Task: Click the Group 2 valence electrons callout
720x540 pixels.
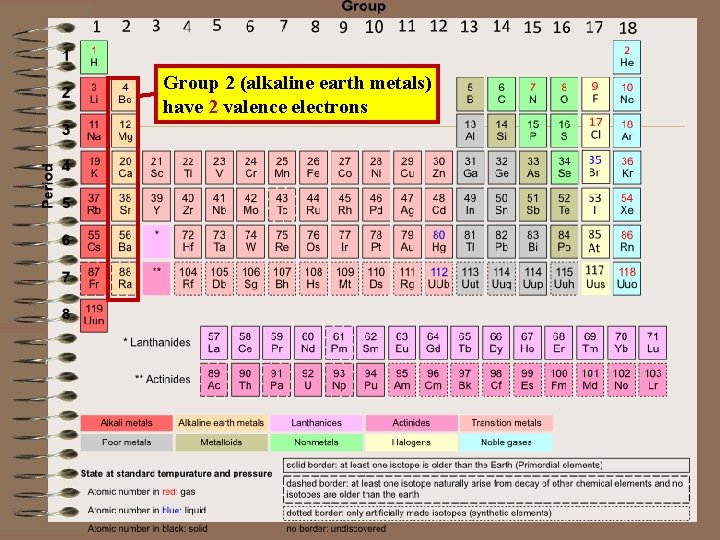Action: (297, 94)
